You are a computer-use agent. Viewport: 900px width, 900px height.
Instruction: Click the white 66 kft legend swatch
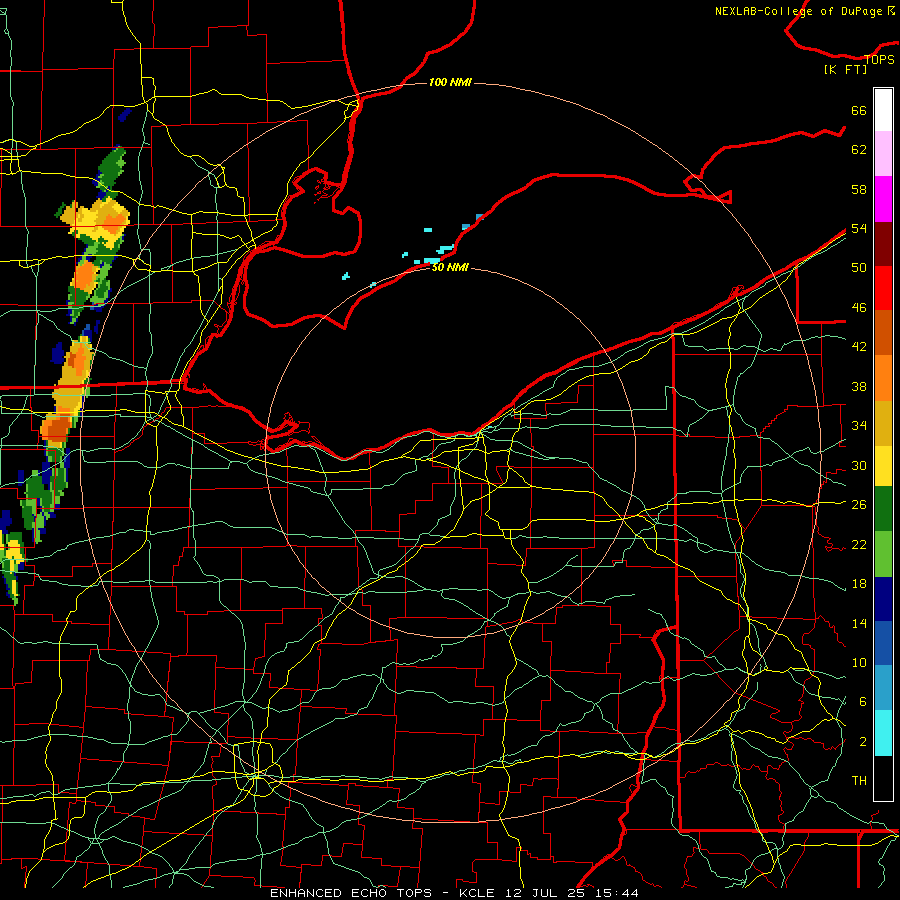click(883, 110)
